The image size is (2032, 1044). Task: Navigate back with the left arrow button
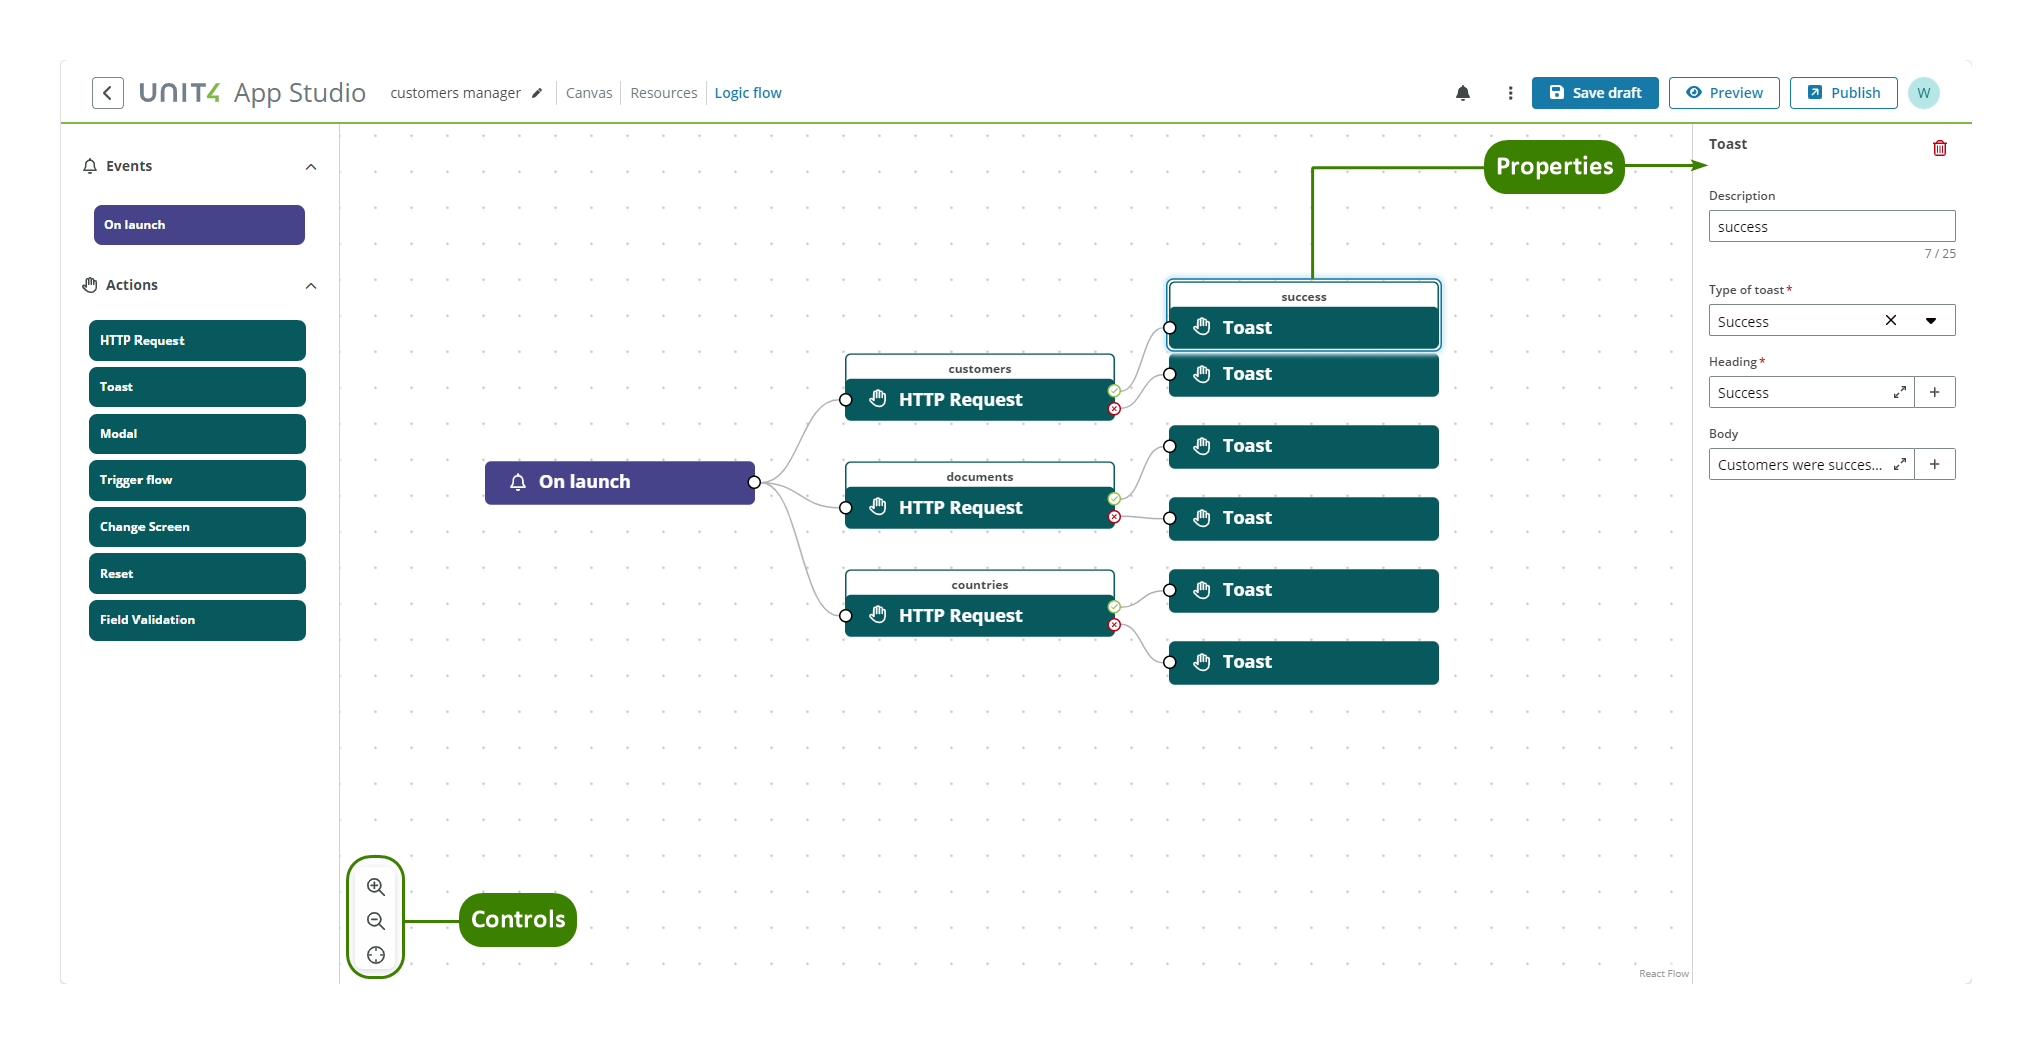tap(106, 92)
